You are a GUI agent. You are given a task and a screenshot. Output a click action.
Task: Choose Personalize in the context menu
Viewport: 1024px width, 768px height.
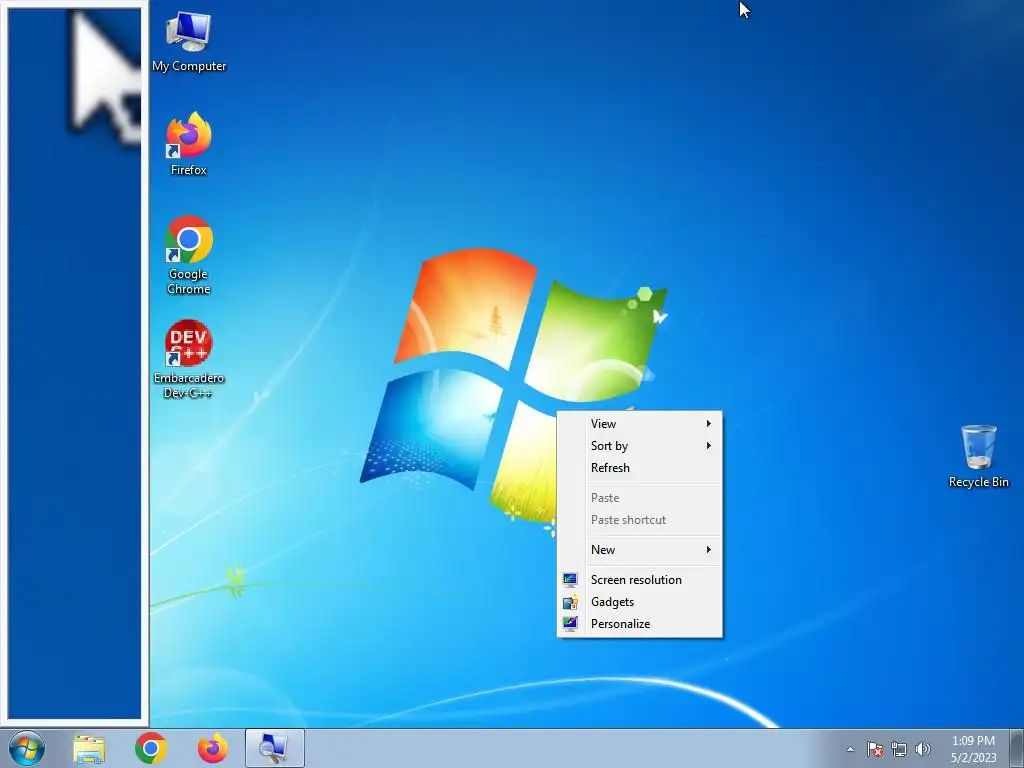point(639,624)
